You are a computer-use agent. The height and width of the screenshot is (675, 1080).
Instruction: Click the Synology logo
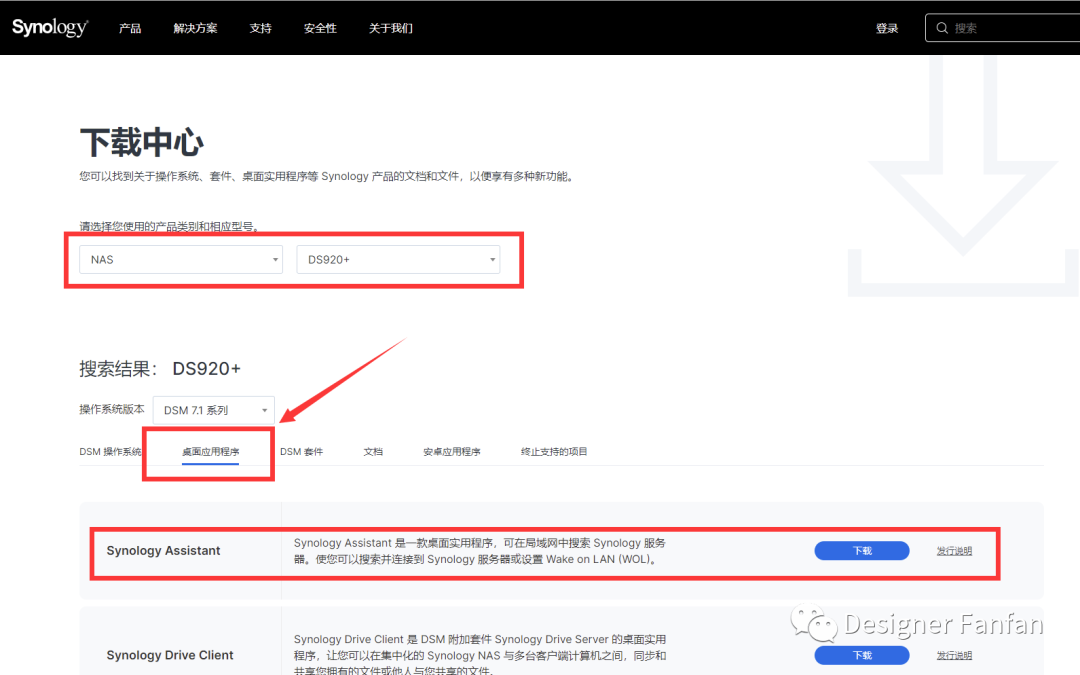pyautogui.click(x=50, y=28)
